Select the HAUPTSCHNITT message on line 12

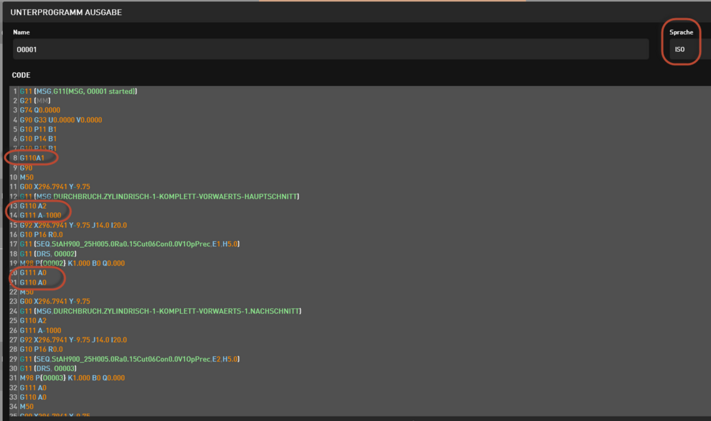pyautogui.click(x=160, y=196)
